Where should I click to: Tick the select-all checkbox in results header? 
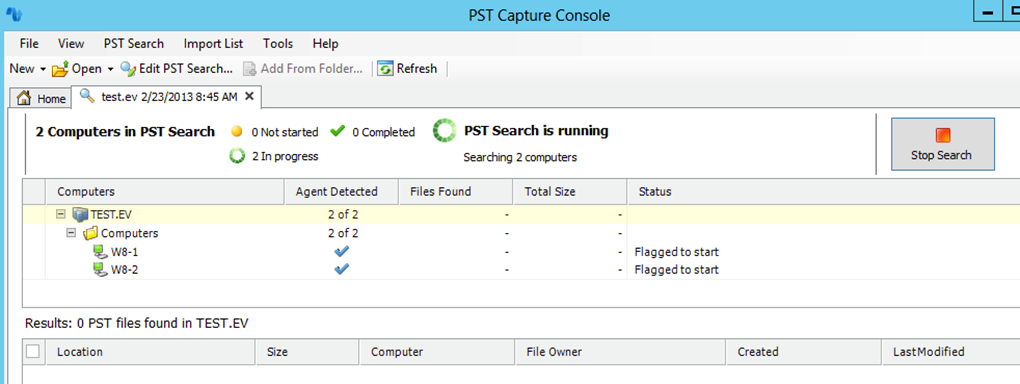pyautogui.click(x=33, y=351)
